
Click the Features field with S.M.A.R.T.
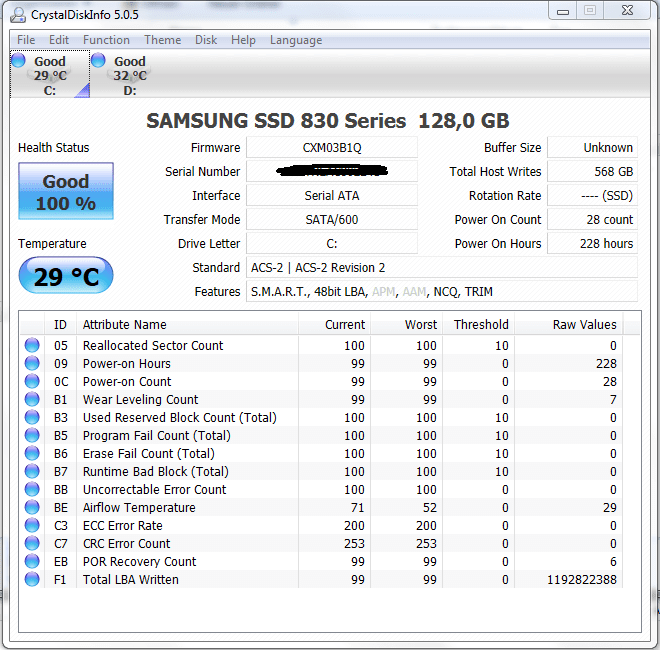(442, 291)
